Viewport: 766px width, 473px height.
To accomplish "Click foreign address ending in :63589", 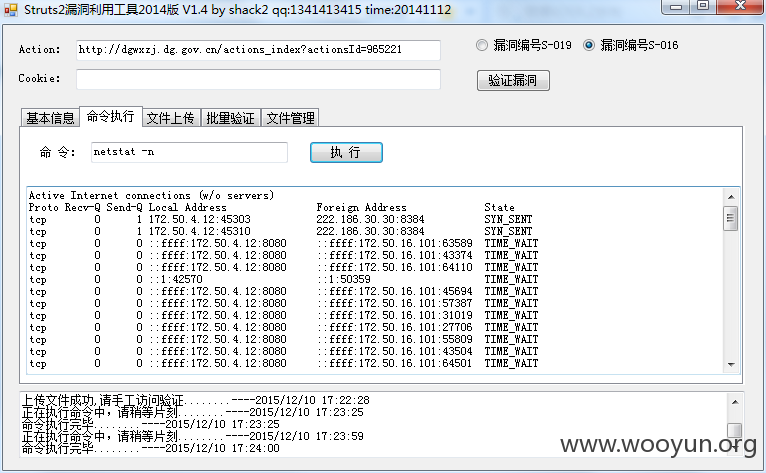I will coord(395,243).
